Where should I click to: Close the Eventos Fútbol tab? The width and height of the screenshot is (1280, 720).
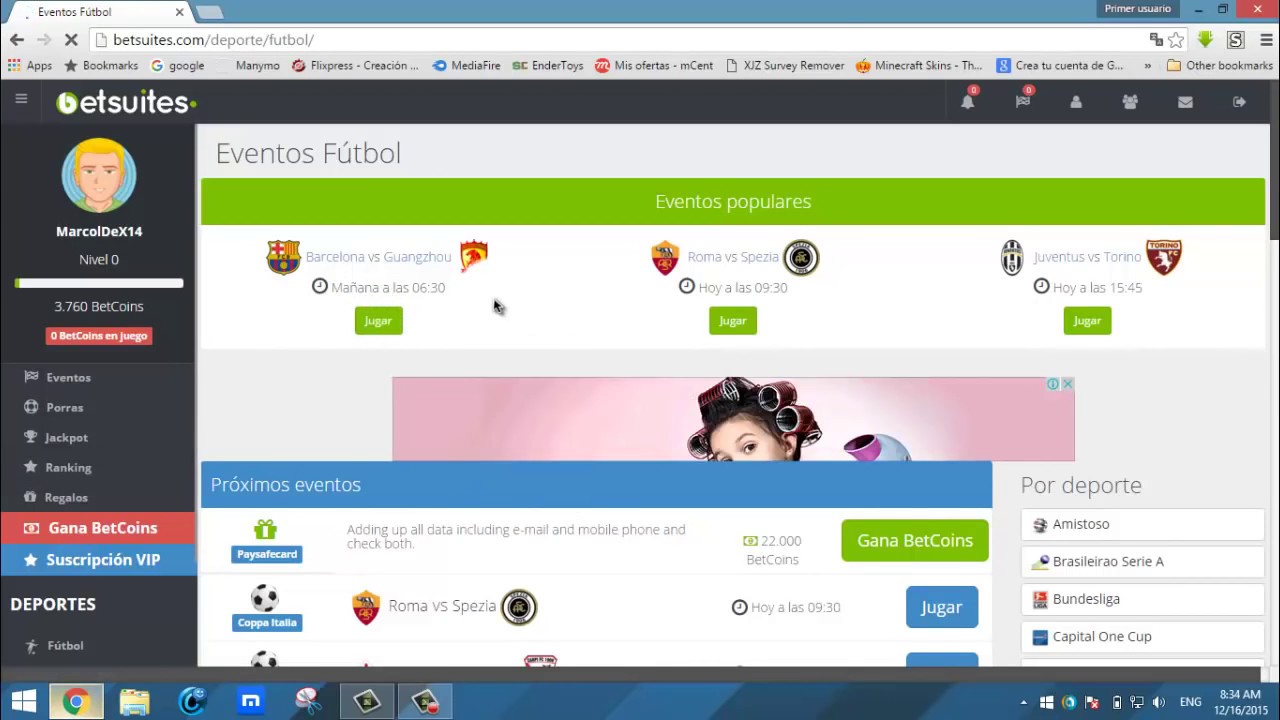click(180, 12)
